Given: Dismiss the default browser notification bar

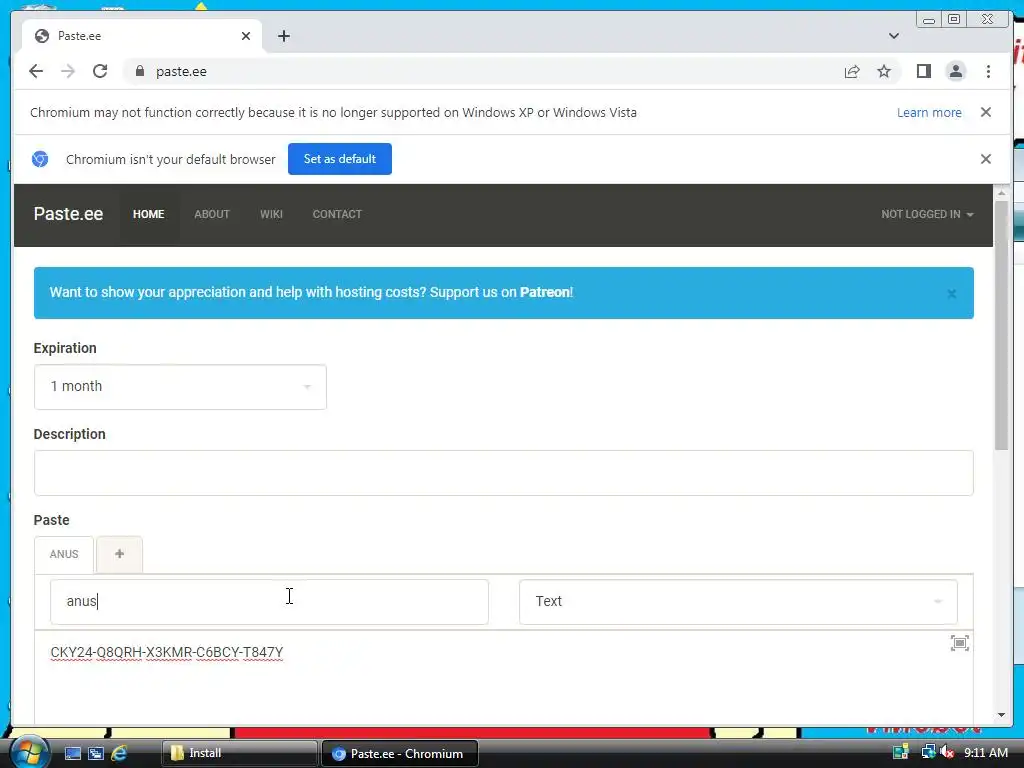Looking at the screenshot, I should point(985,159).
